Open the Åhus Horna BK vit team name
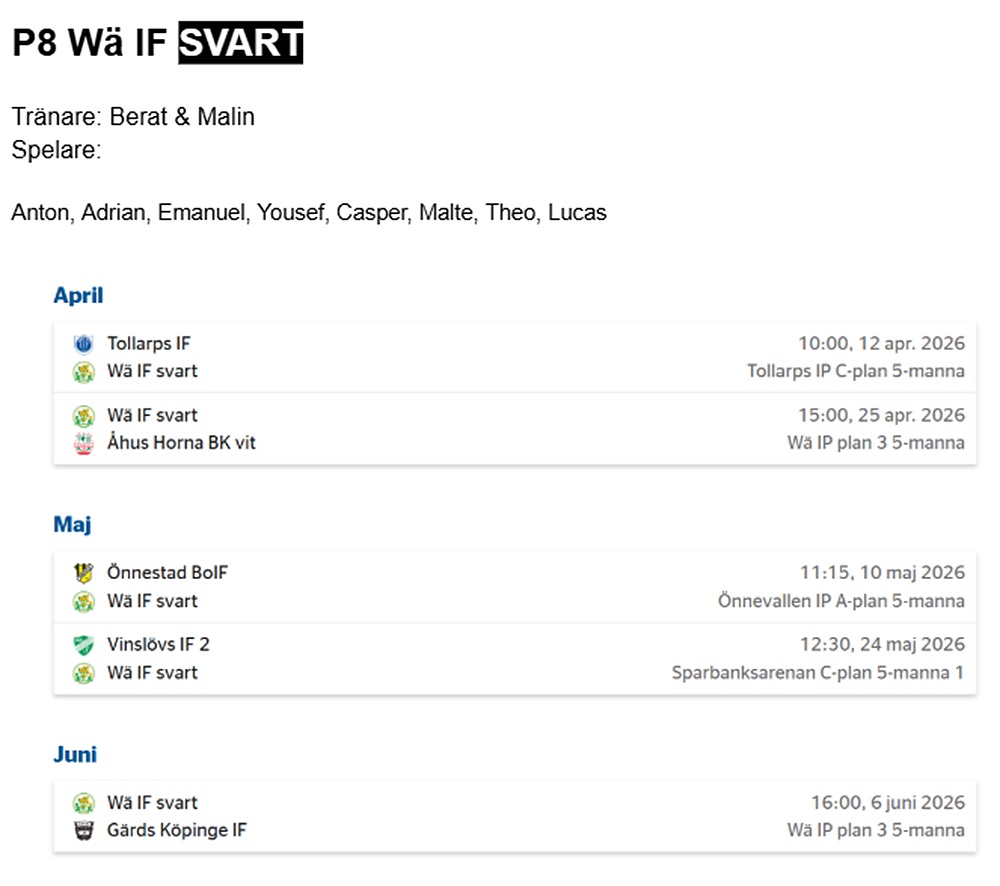This screenshot has width=1000, height=886. coord(181,443)
